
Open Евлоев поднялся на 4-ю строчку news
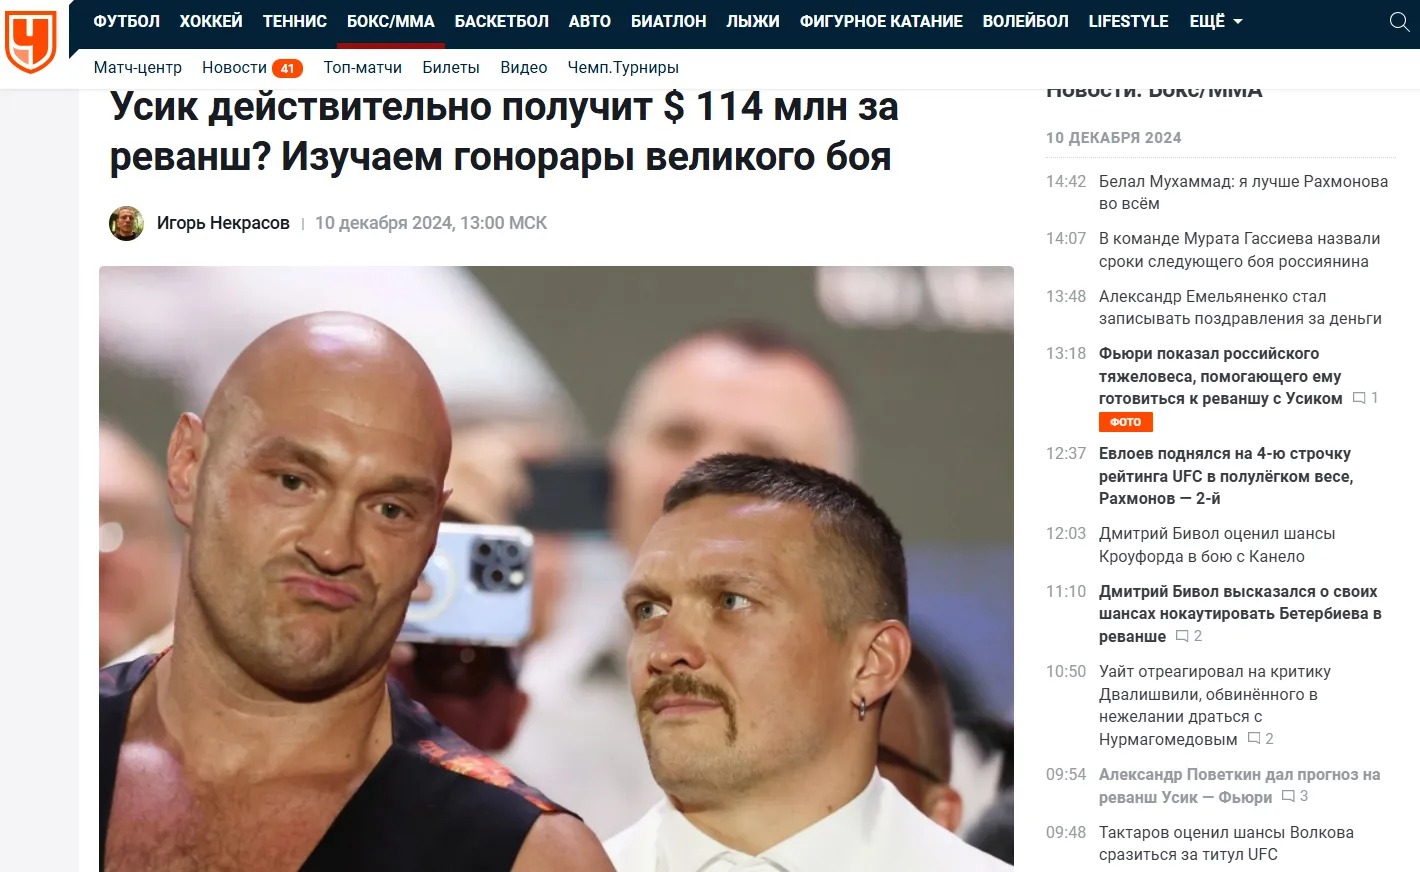pyautogui.click(x=1226, y=476)
